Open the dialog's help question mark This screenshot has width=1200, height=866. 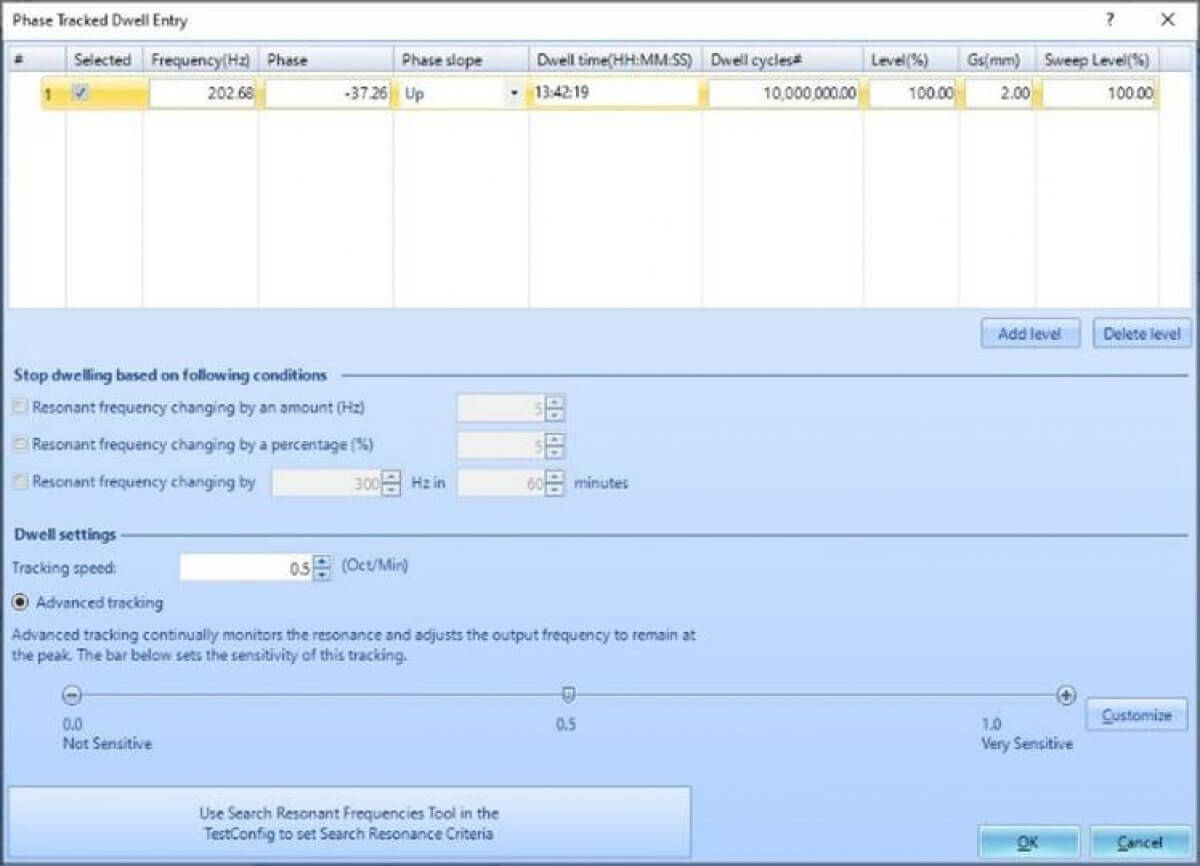click(x=1109, y=20)
